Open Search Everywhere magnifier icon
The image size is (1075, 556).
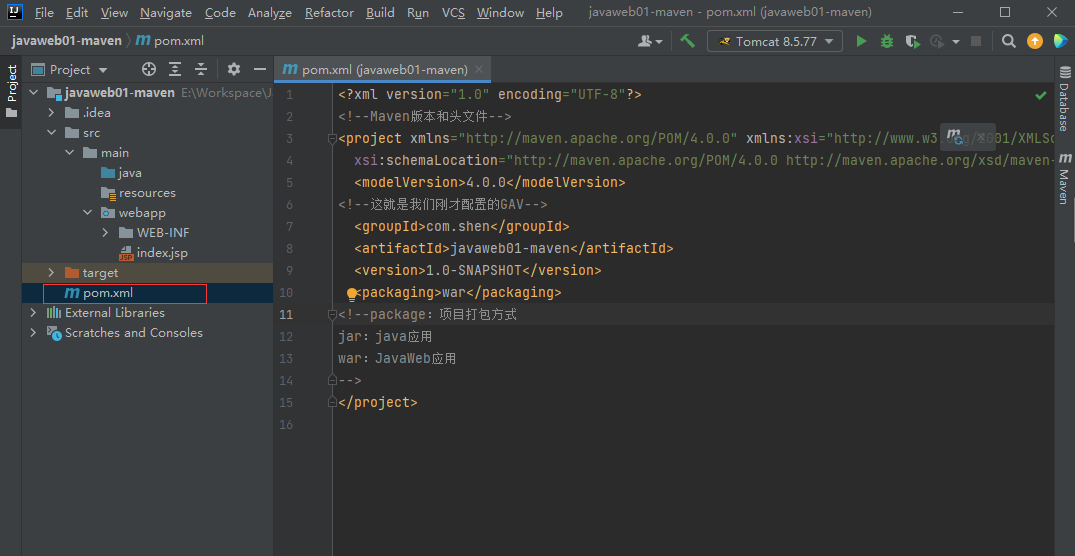pyautogui.click(x=1008, y=41)
